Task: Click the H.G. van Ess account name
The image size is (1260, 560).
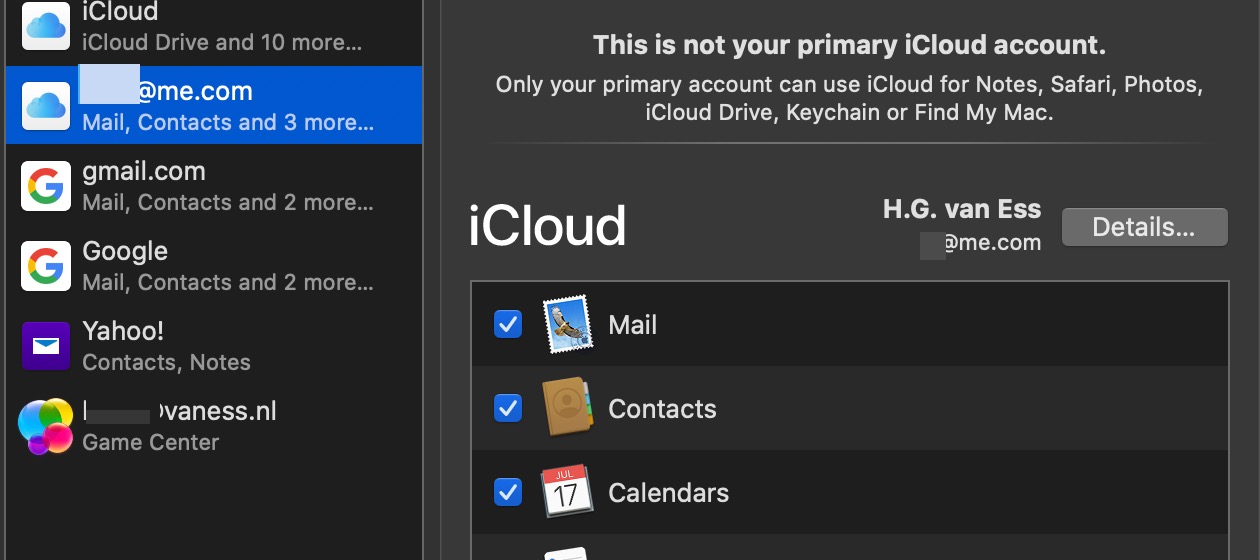Action: tap(962, 210)
